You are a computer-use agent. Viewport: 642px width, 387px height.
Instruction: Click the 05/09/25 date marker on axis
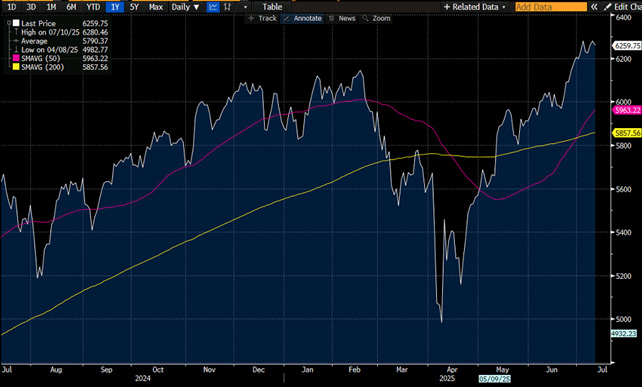495,379
